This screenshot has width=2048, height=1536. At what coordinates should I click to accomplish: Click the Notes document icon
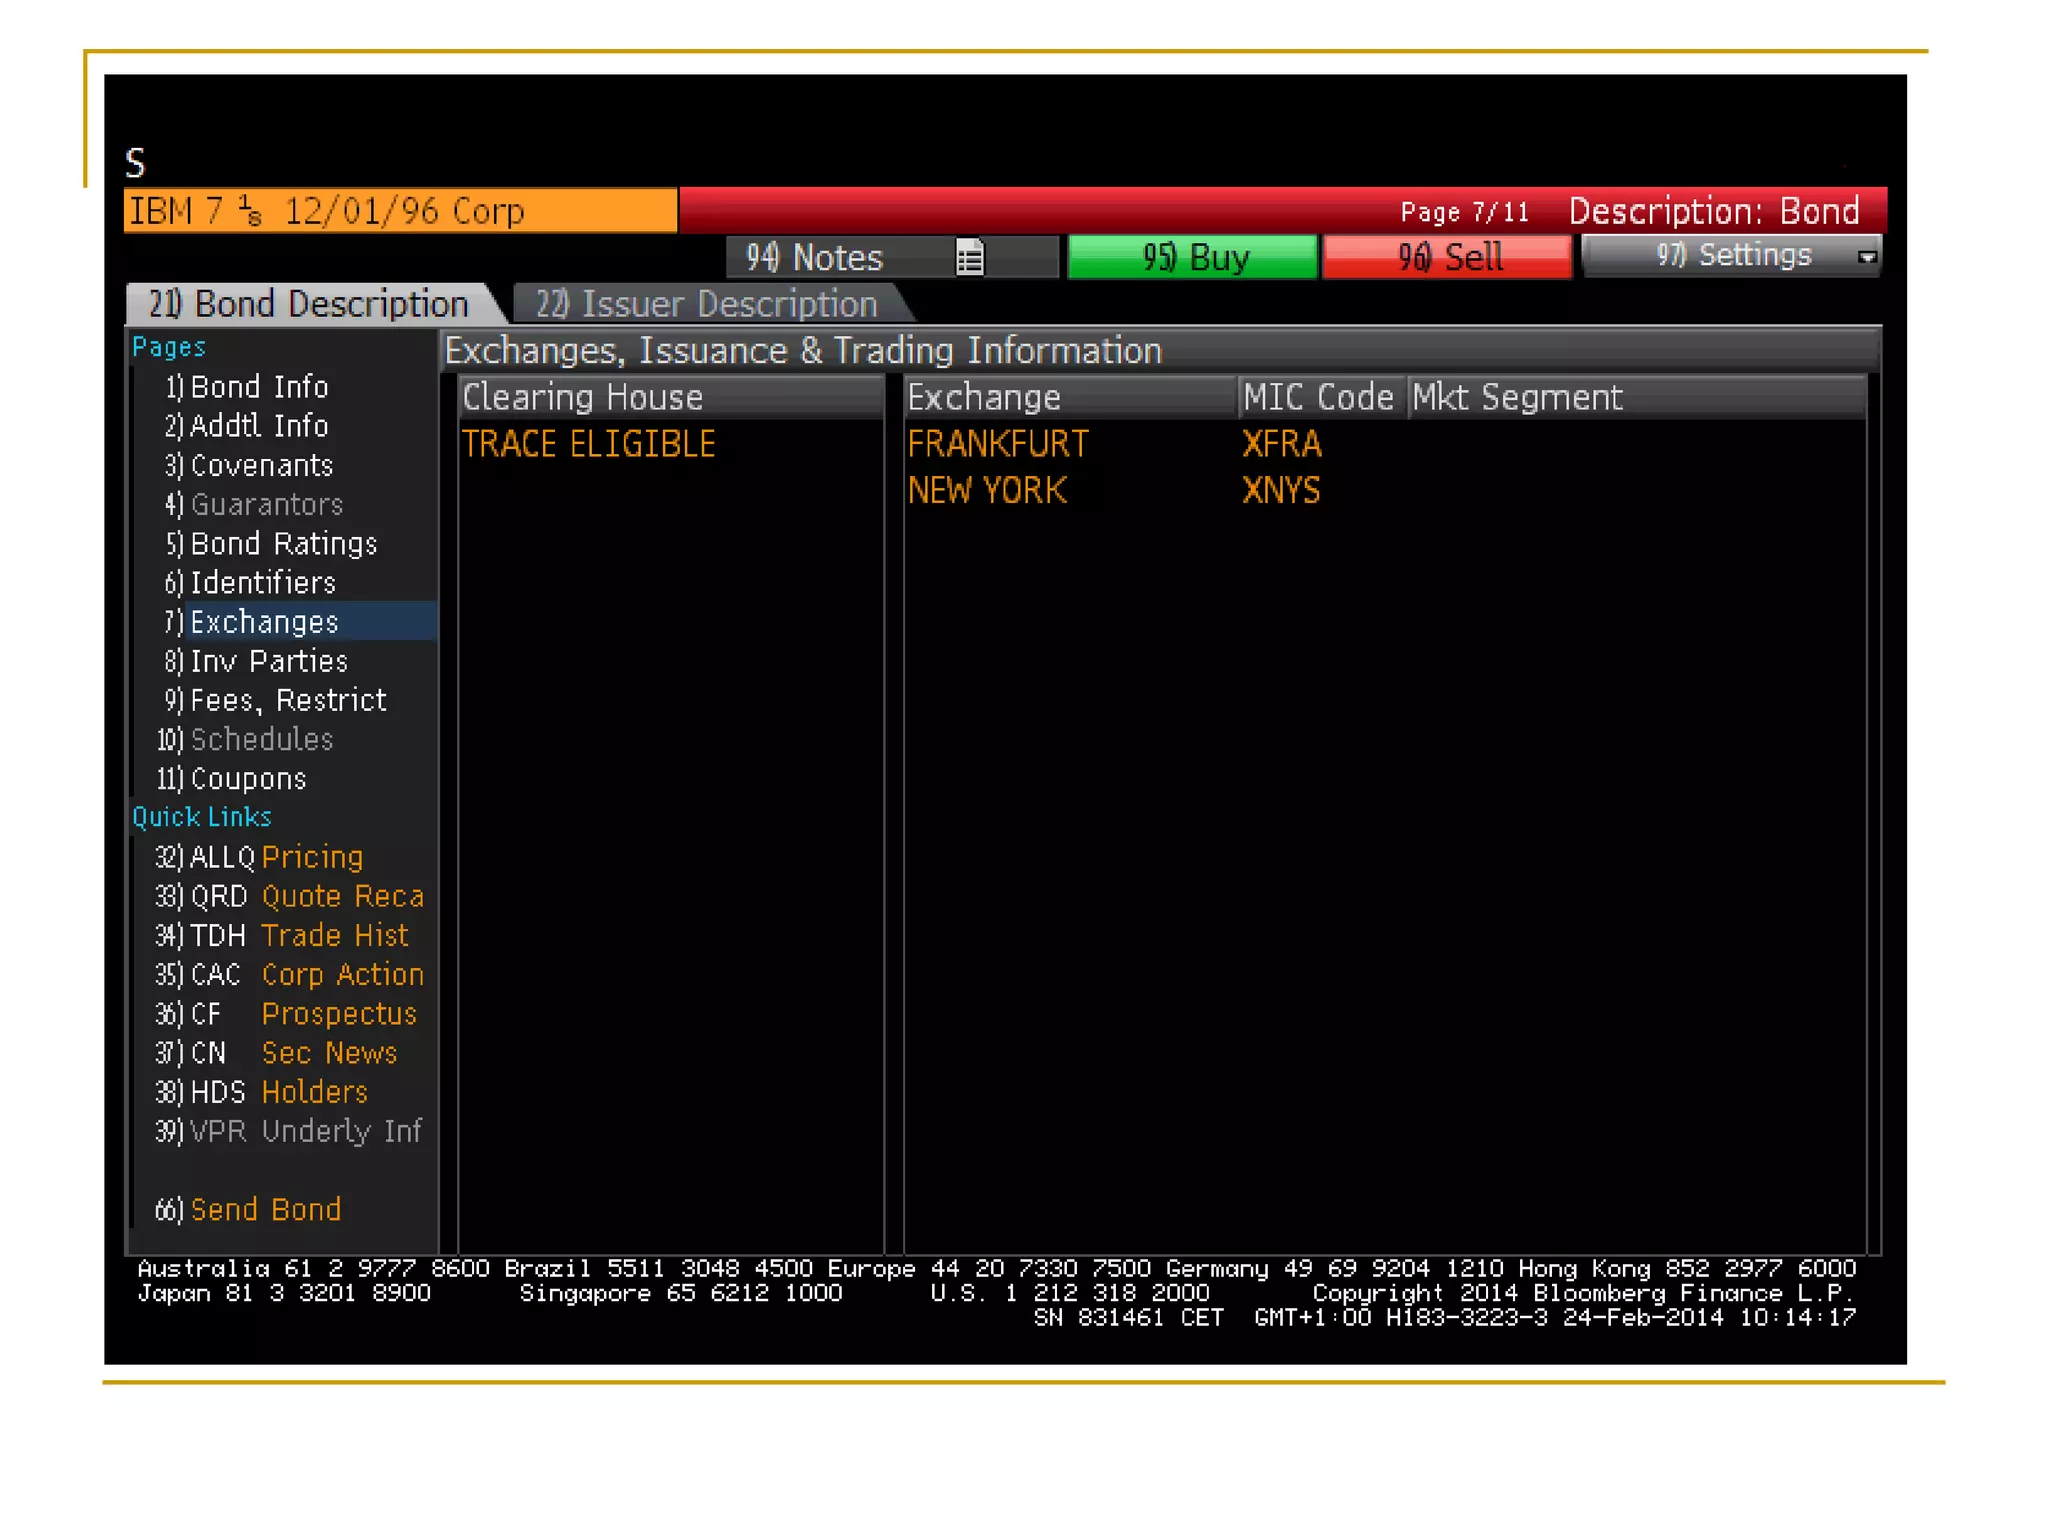[x=969, y=258]
